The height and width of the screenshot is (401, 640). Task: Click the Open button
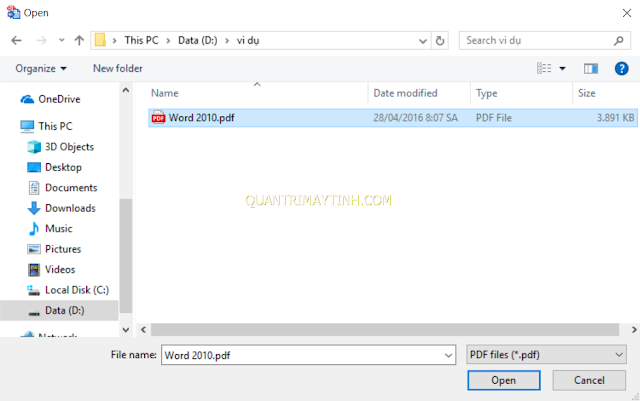(504, 380)
